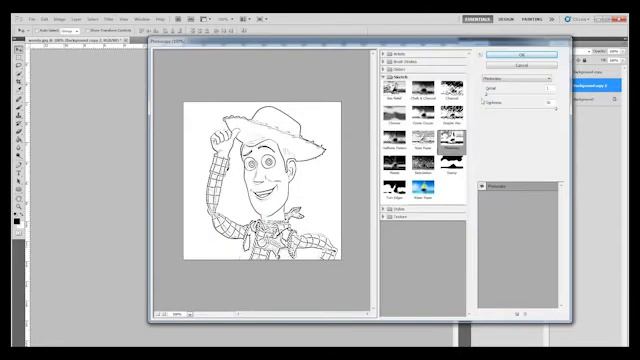Choose the Bas Relief filter thumbnail
640x360 pixels.
[394, 90]
